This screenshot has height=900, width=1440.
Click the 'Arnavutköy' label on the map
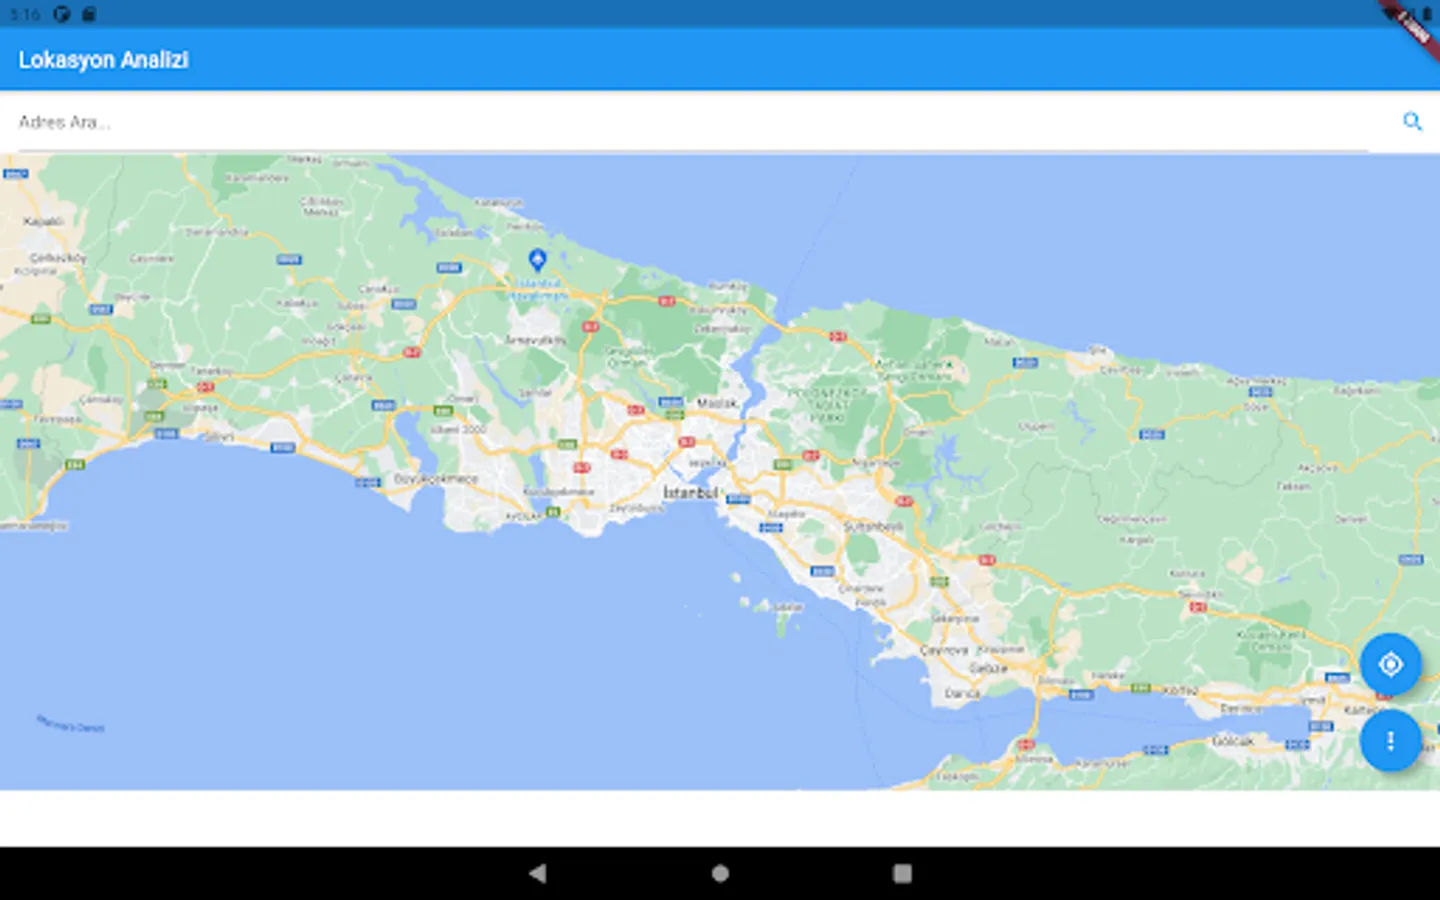[535, 340]
